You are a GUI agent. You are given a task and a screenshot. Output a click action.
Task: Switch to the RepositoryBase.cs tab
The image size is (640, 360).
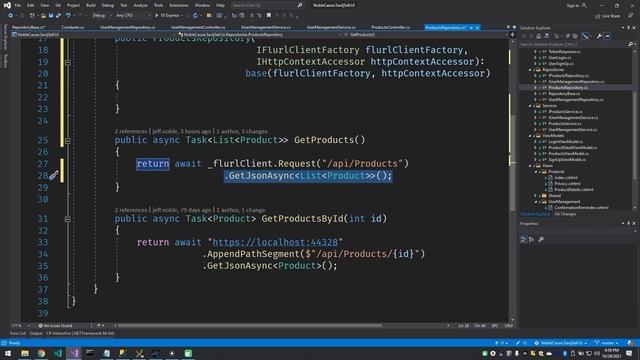click(29, 27)
